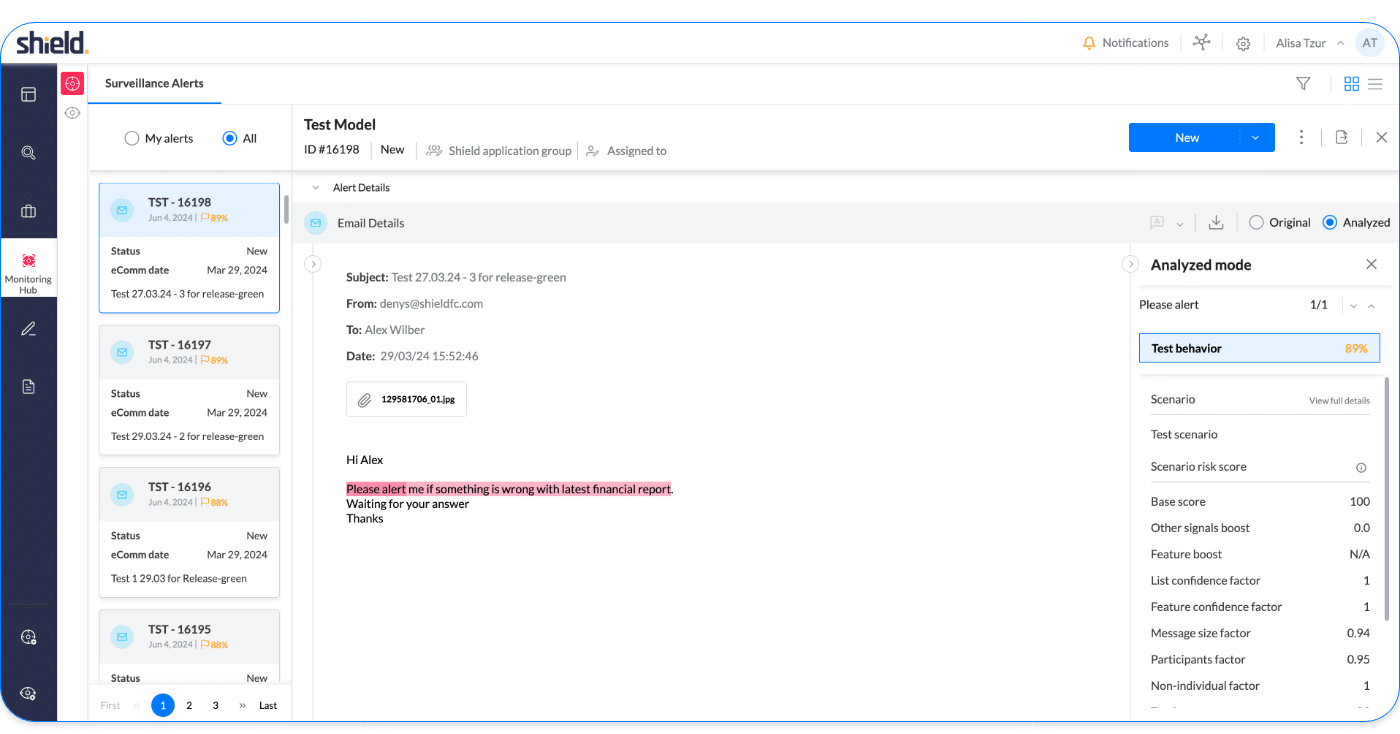1400x734 pixels.
Task: Click the search icon in left sidebar
Action: 28,153
